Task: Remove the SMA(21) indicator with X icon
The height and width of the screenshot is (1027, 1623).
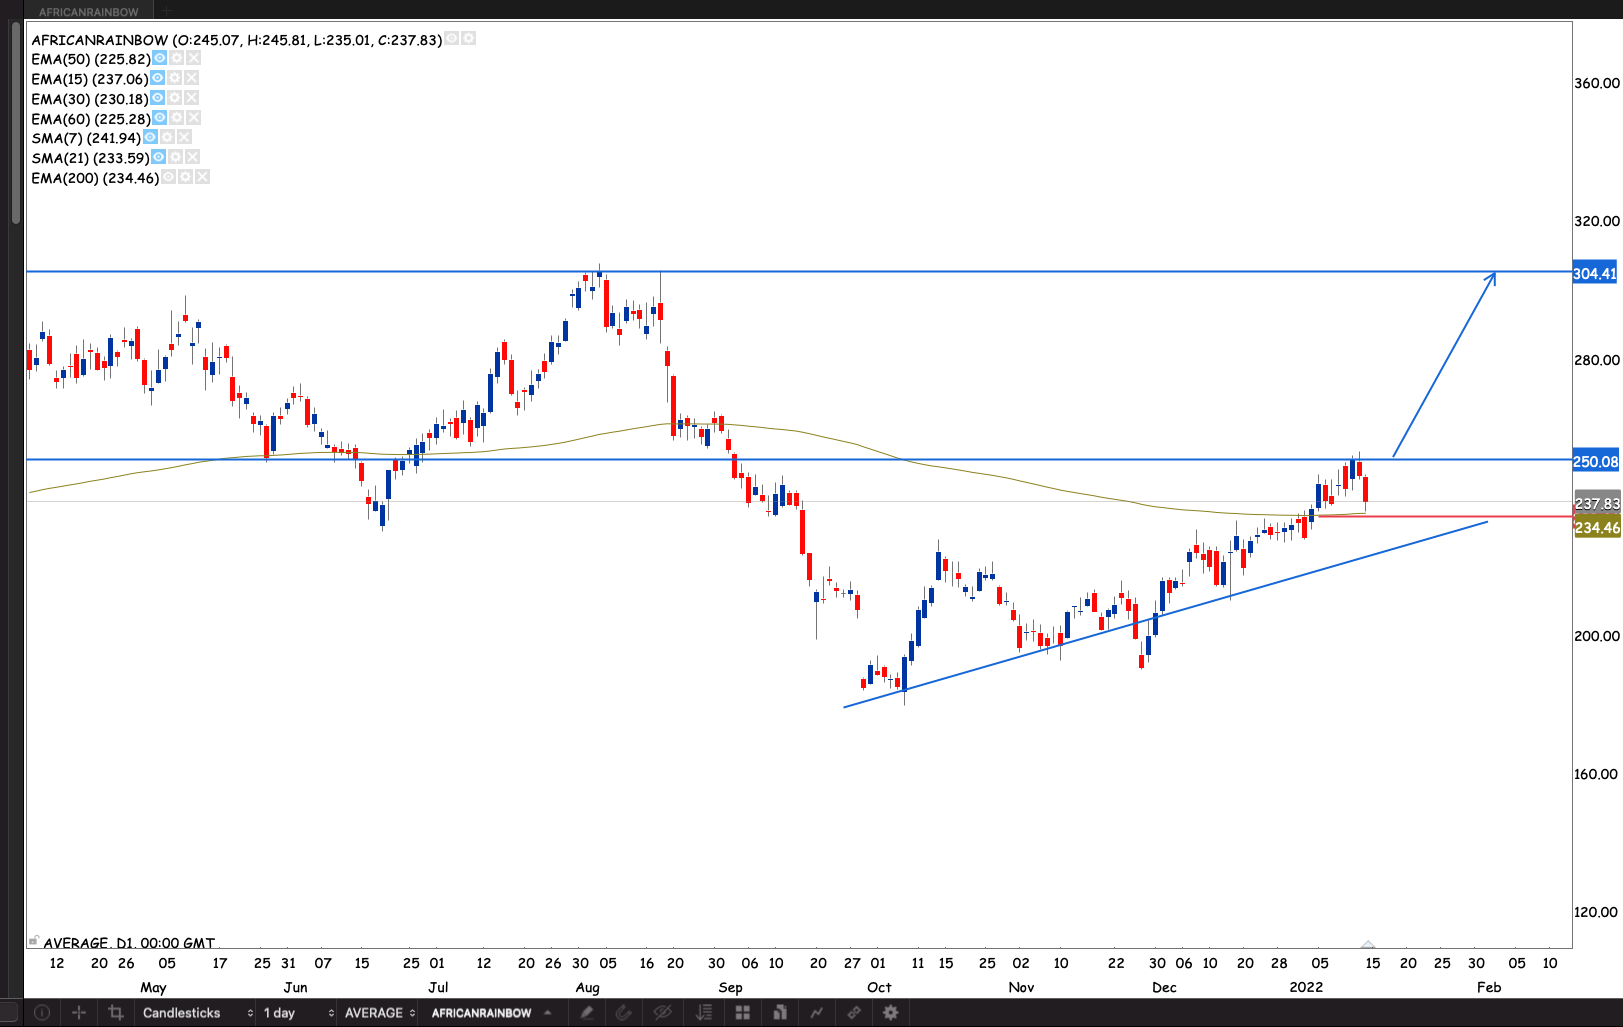Action: pos(193,158)
